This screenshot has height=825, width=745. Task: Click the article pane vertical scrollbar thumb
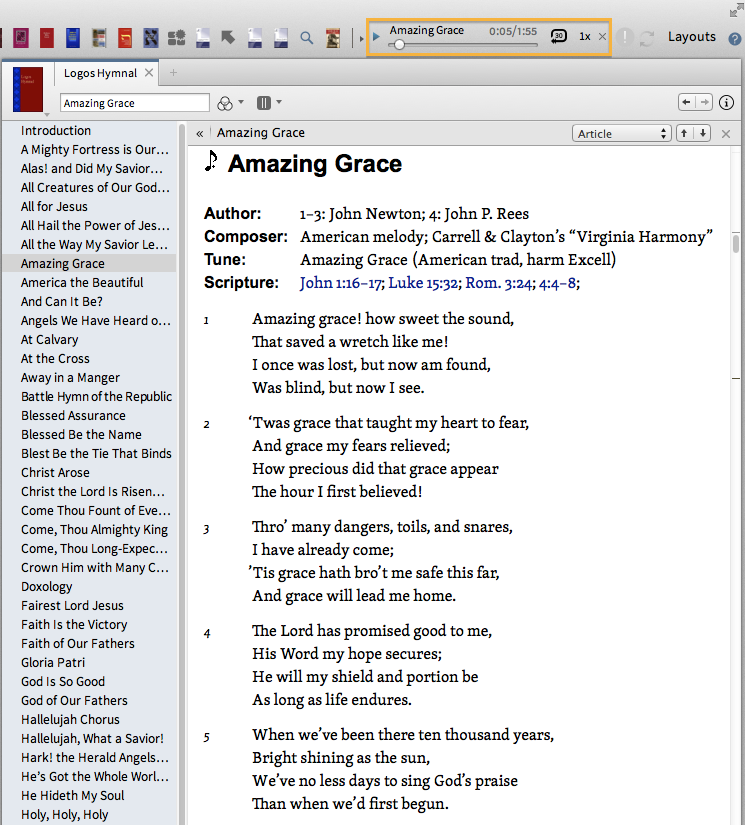point(736,244)
